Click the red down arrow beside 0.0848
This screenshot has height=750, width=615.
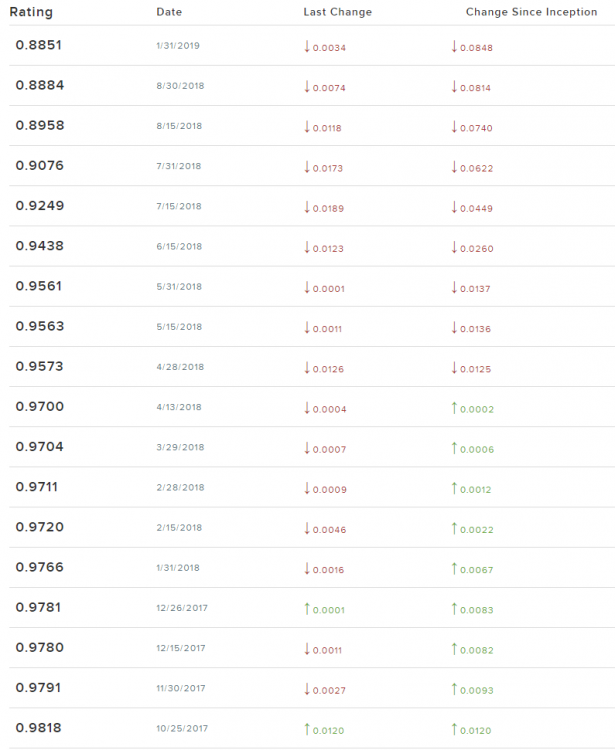454,47
